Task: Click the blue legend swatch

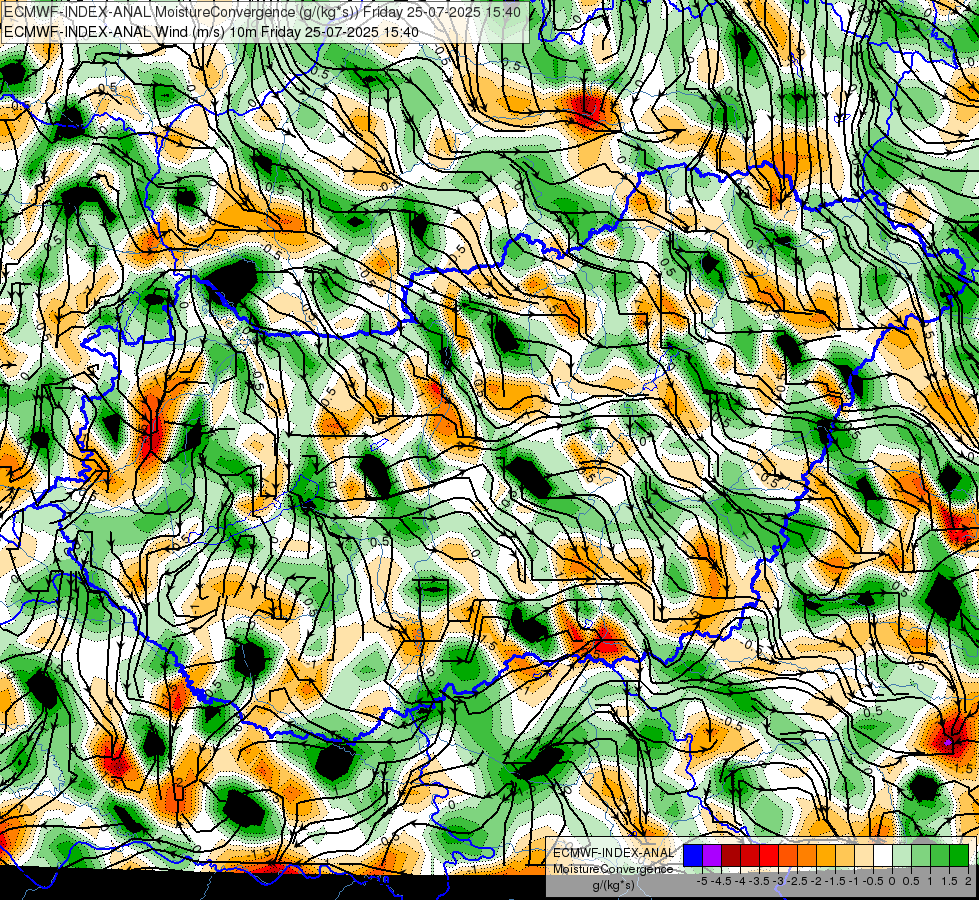Action: 693,855
